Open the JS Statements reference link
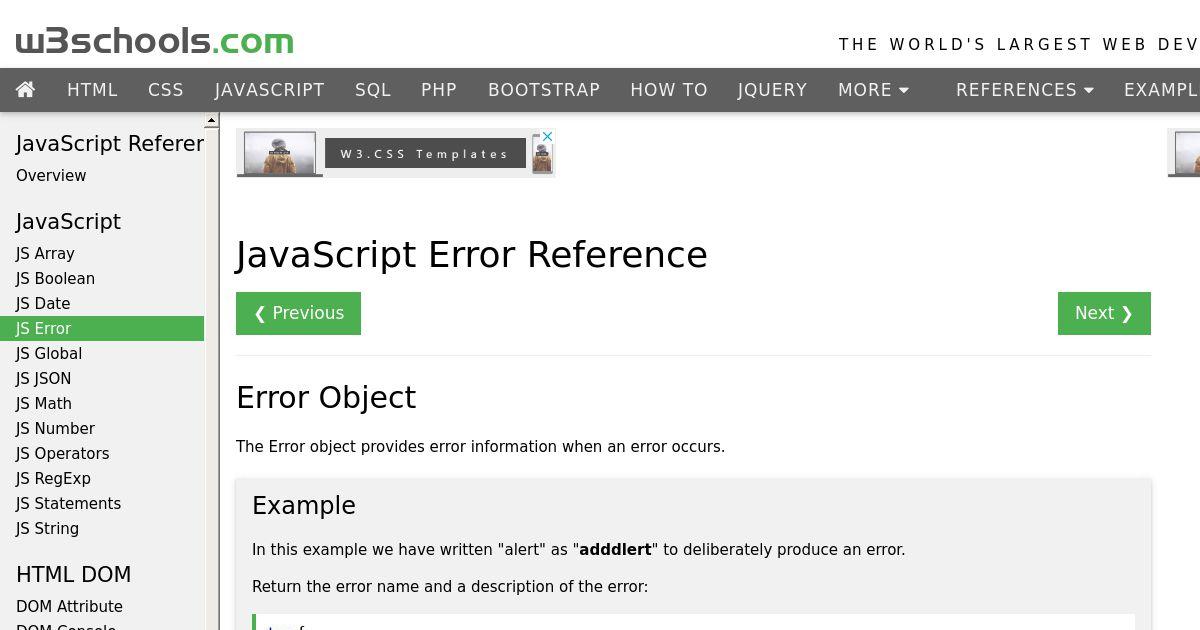This screenshot has height=630, width=1200. point(68,504)
